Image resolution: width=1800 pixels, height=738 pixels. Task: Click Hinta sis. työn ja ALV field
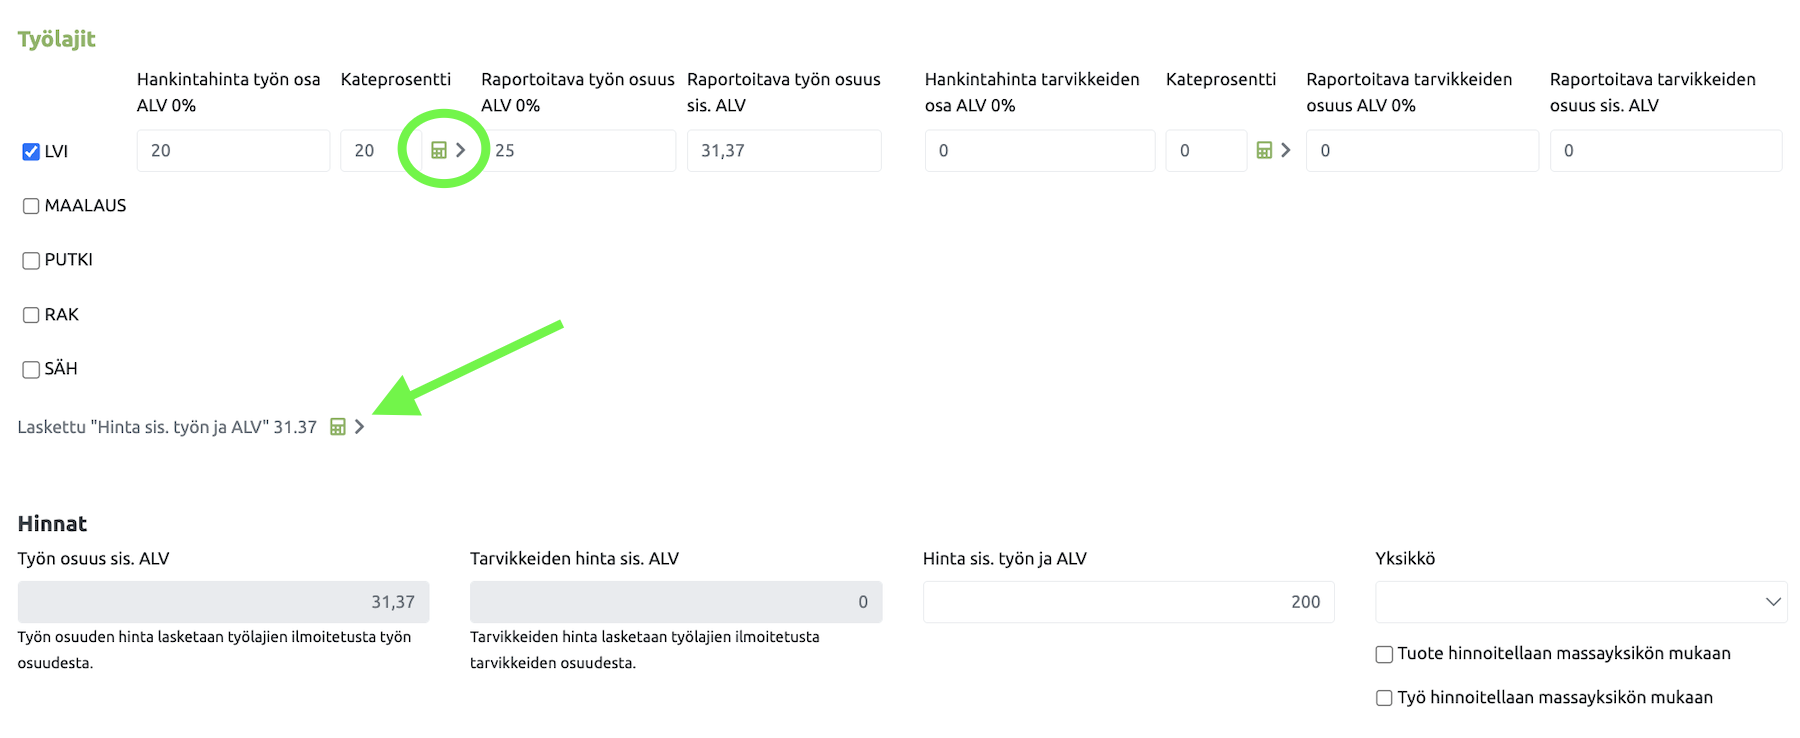pos(1128,602)
